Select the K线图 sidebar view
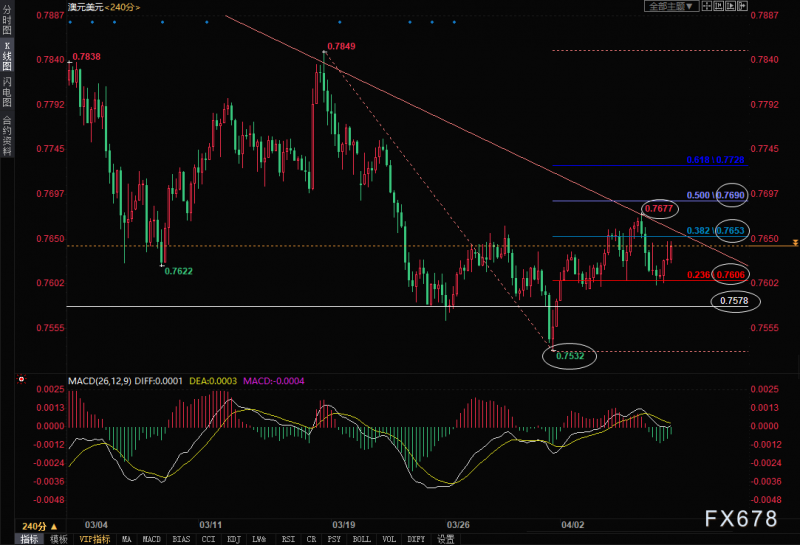 click(7, 56)
